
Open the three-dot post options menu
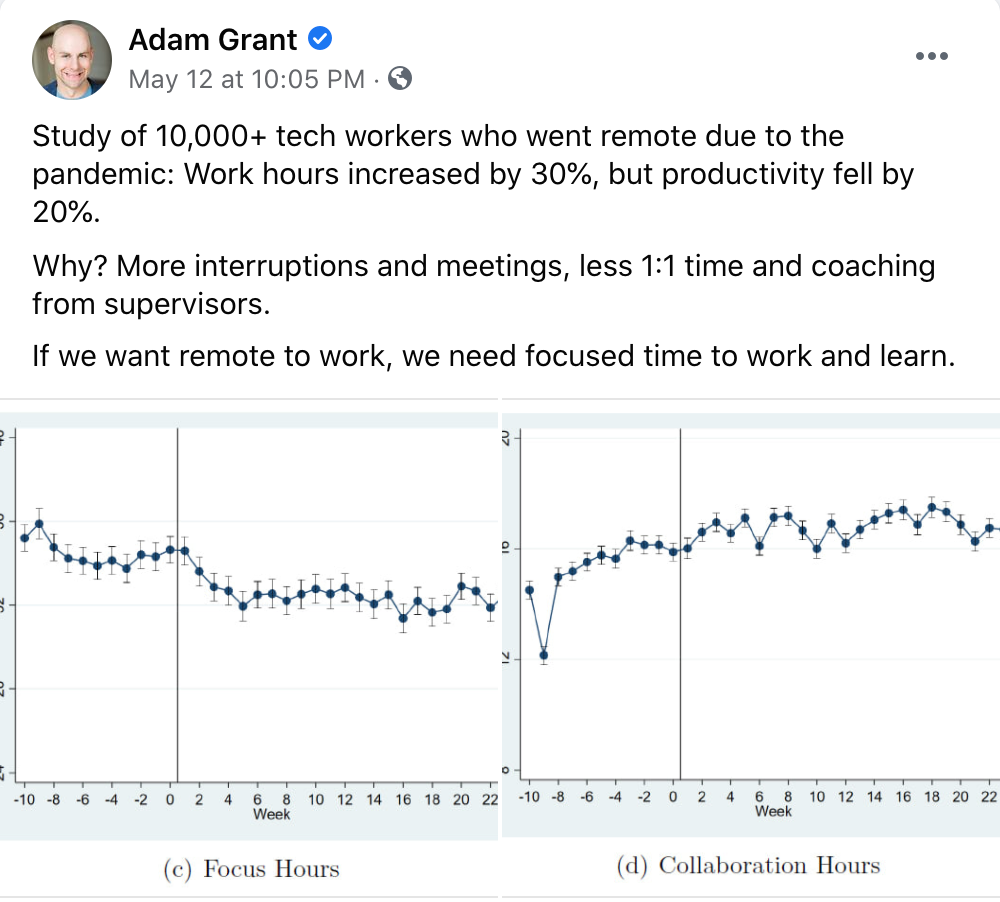(x=931, y=56)
